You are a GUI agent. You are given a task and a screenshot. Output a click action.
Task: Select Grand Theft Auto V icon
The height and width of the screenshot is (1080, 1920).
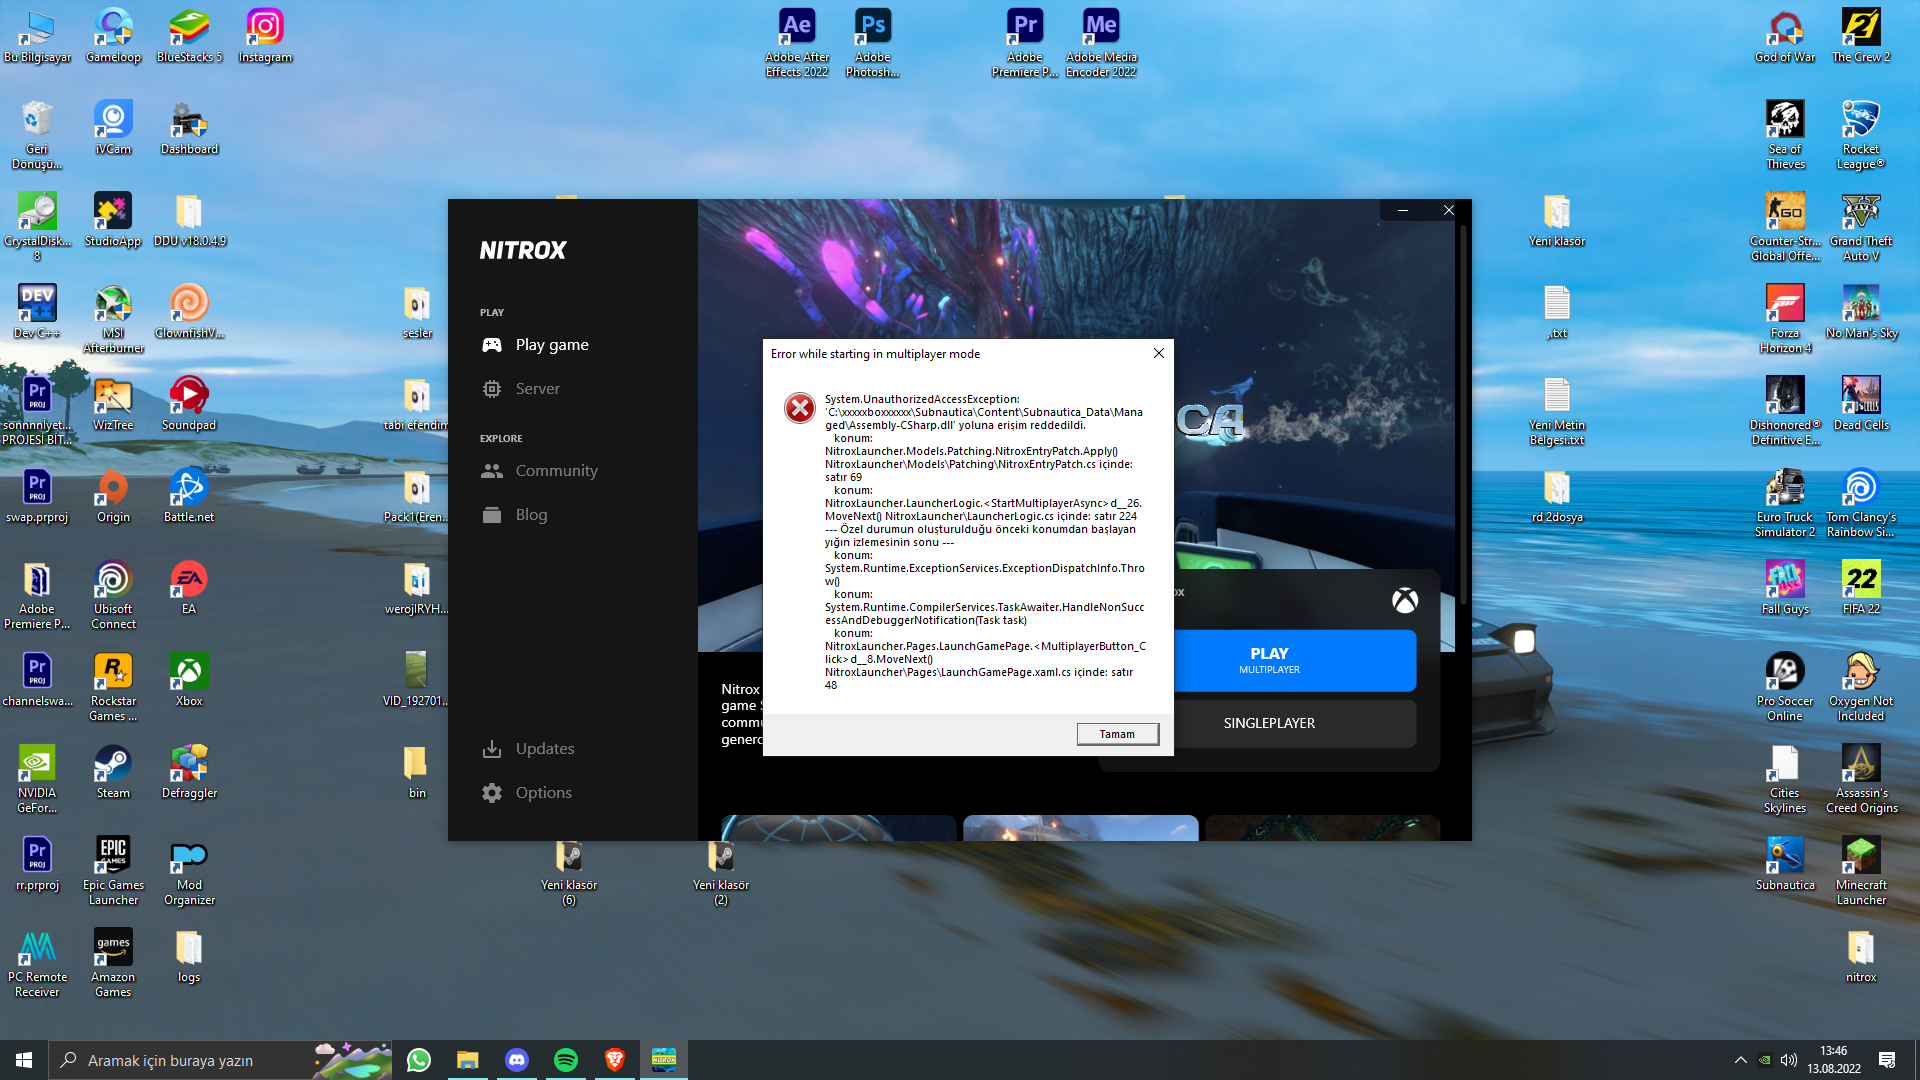click(x=1861, y=227)
